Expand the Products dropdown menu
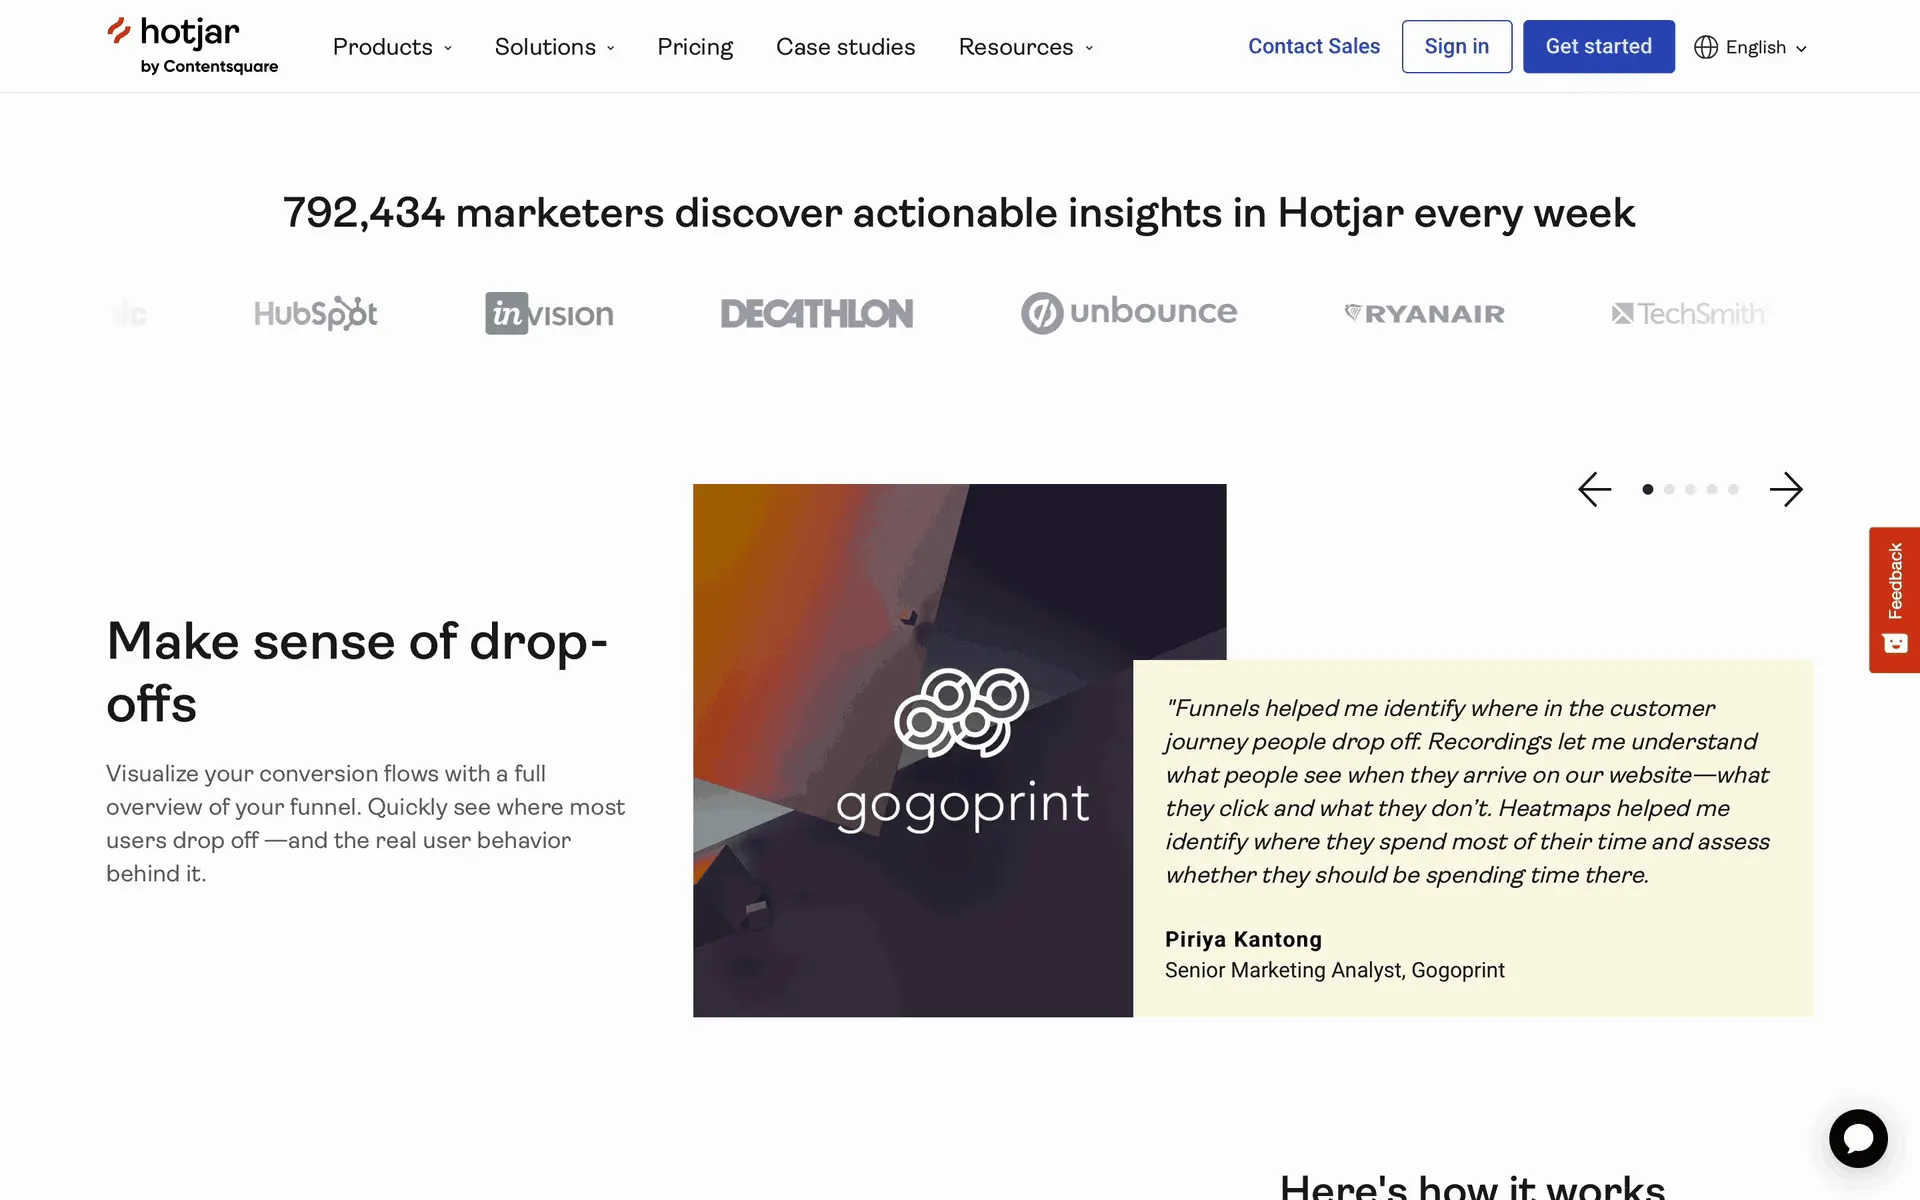 tap(392, 47)
